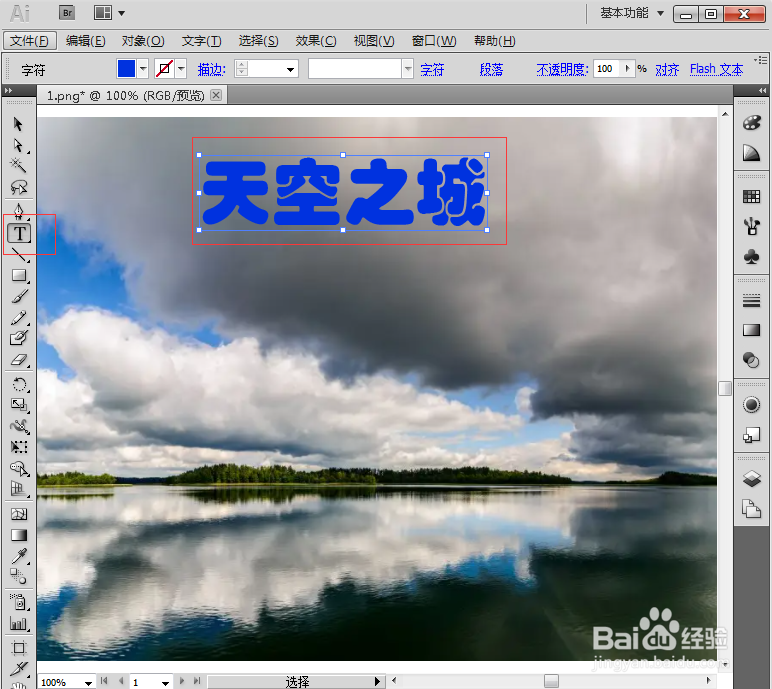Select the Paintbrush tool
The image size is (772, 689).
[x=19, y=296]
